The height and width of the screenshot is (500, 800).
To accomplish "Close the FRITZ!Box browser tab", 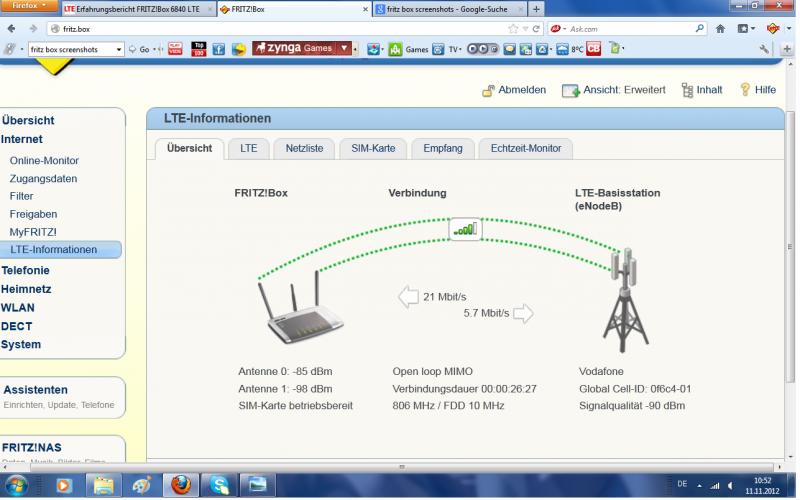I will click(365, 9).
